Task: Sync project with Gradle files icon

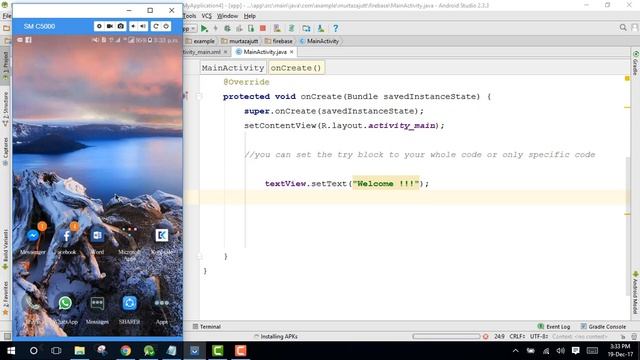Action: pyautogui.click(x=291, y=28)
